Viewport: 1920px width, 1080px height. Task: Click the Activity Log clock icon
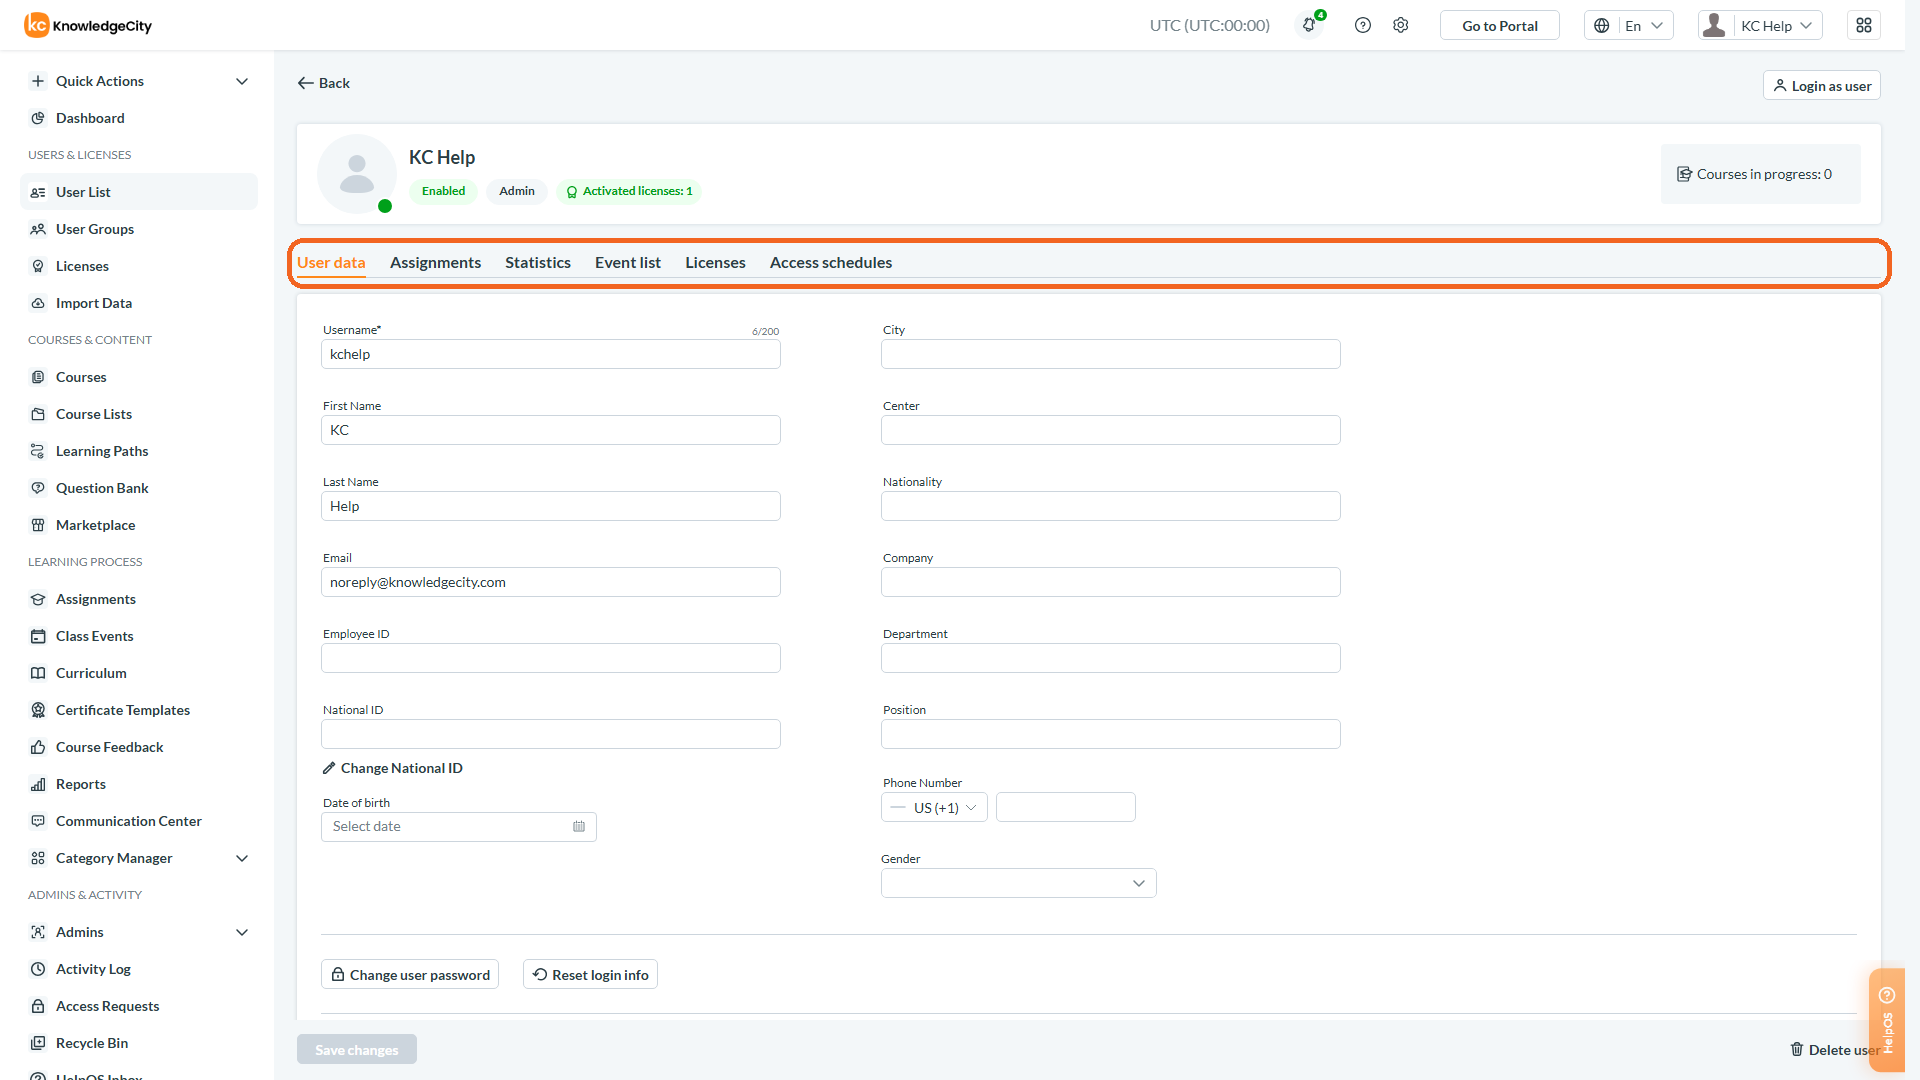pyautogui.click(x=38, y=969)
